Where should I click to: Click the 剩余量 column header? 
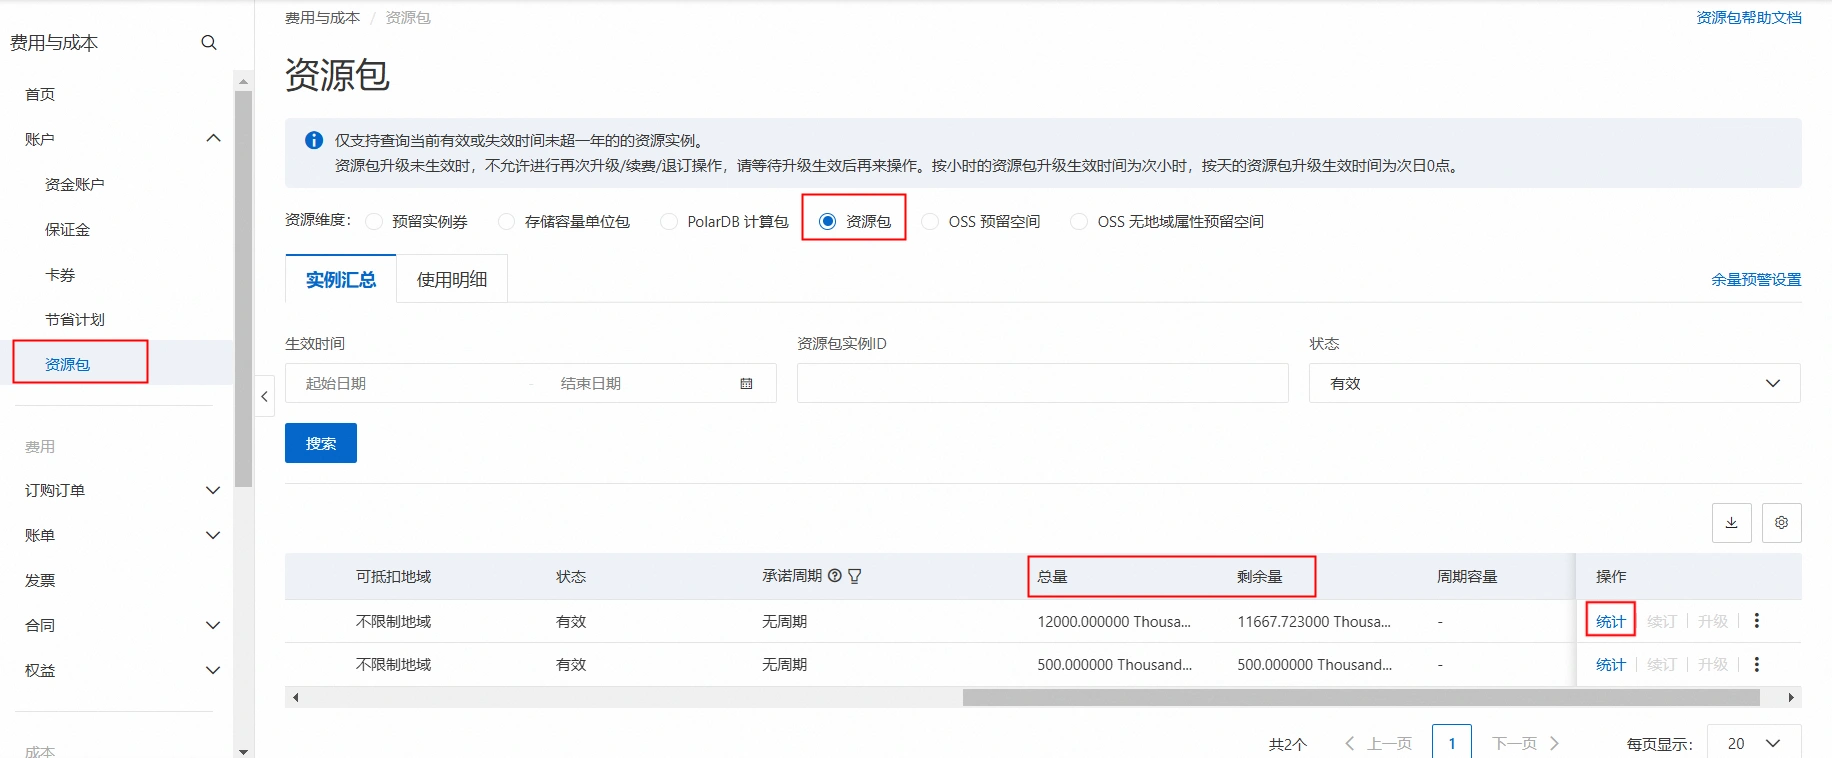(x=1259, y=576)
